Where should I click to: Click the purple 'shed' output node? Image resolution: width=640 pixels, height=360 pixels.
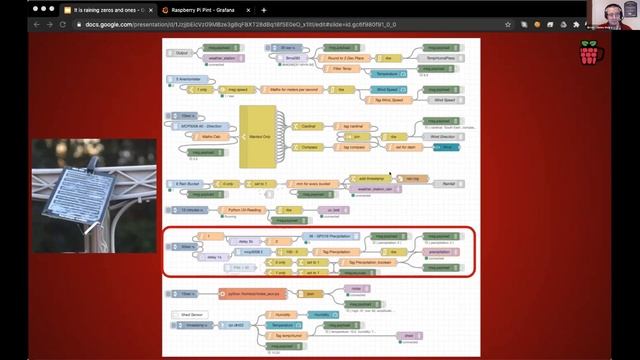coord(409,336)
